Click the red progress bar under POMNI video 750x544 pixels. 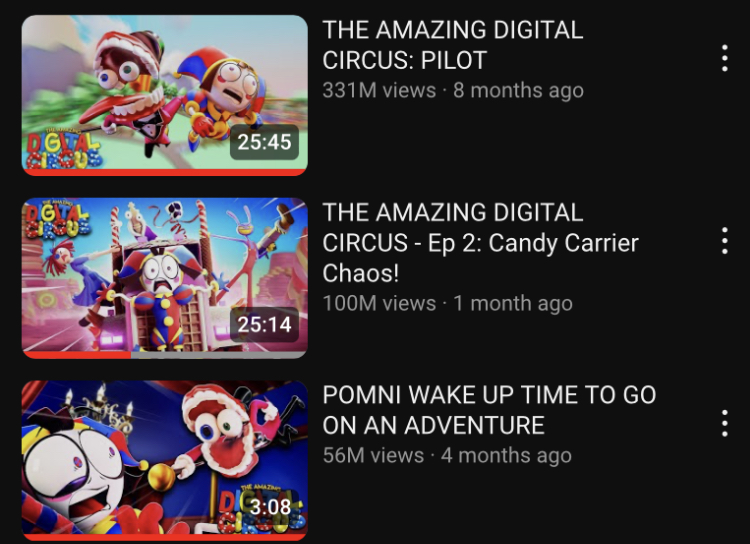point(165,538)
